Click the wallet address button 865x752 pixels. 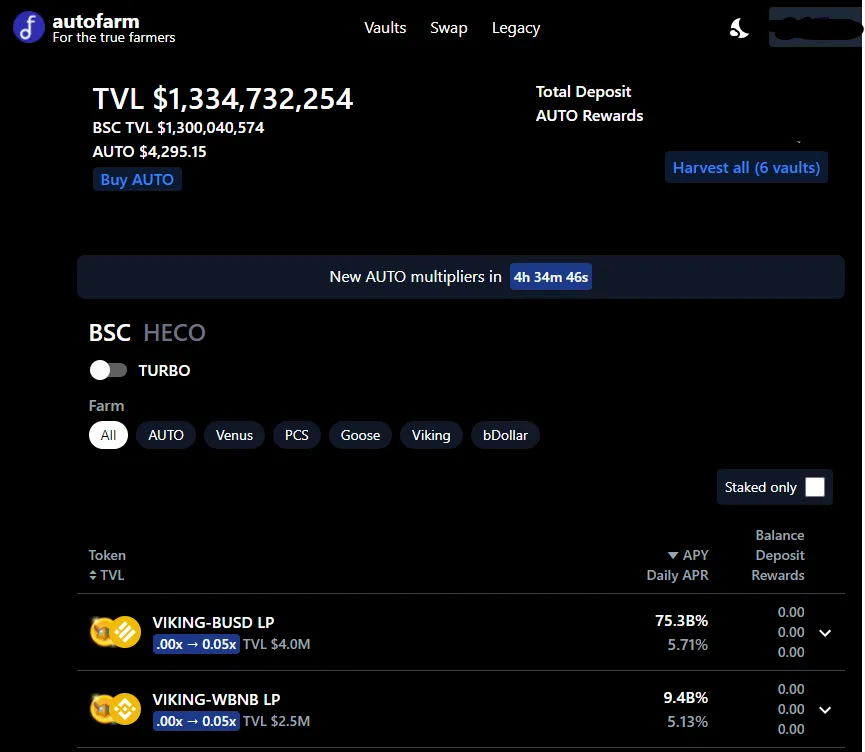tap(815, 28)
